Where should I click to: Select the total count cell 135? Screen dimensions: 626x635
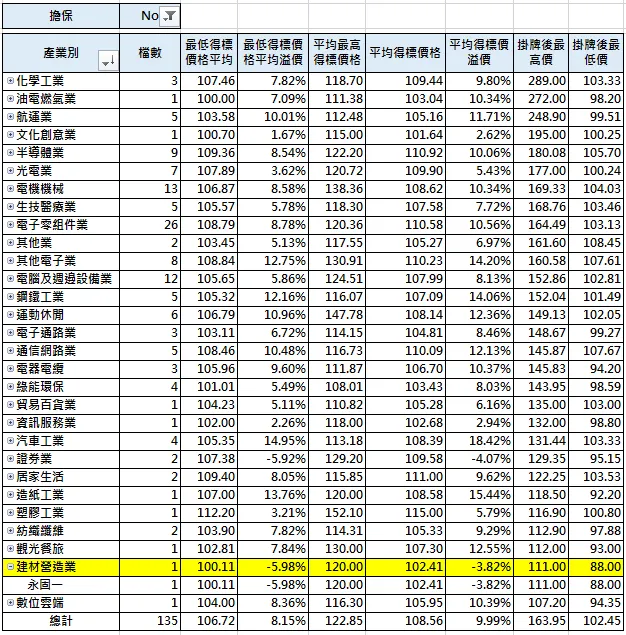(150, 621)
